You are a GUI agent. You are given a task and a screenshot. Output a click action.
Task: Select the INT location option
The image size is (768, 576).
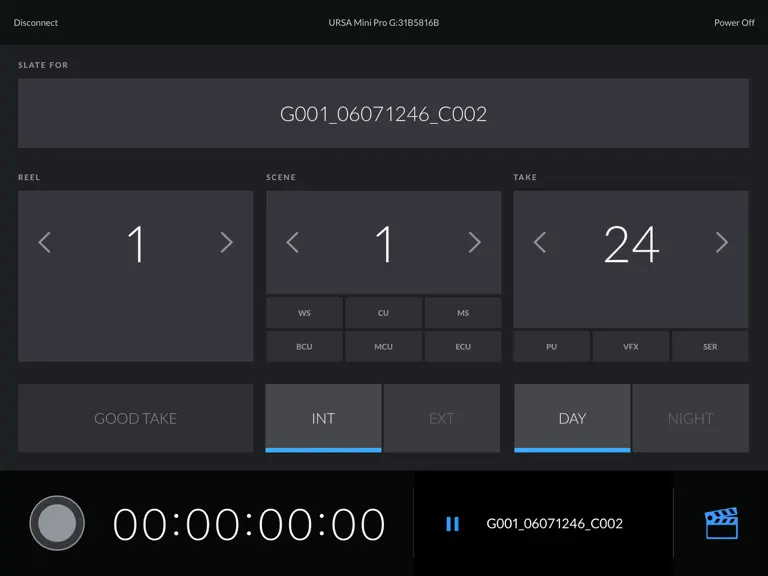click(323, 418)
